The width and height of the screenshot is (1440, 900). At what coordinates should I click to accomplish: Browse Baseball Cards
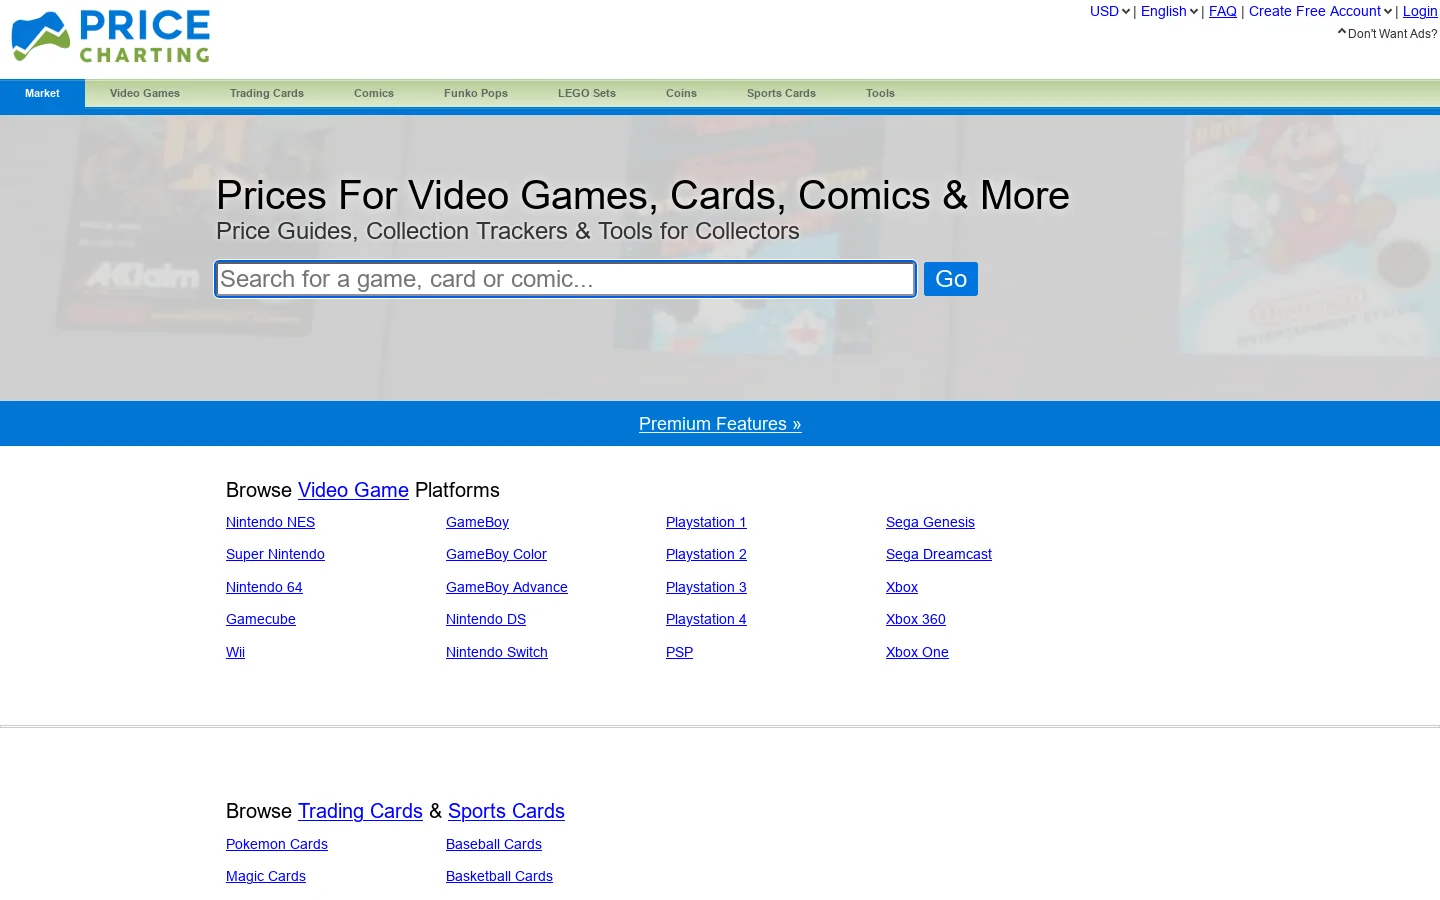point(494,844)
